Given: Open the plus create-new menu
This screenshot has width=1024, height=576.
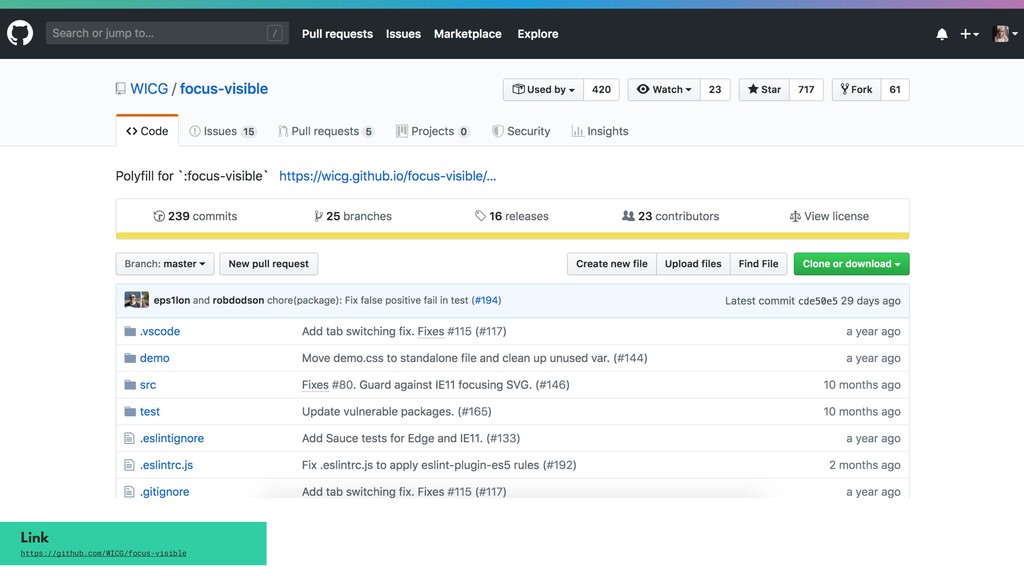Looking at the screenshot, I should click(x=969, y=34).
